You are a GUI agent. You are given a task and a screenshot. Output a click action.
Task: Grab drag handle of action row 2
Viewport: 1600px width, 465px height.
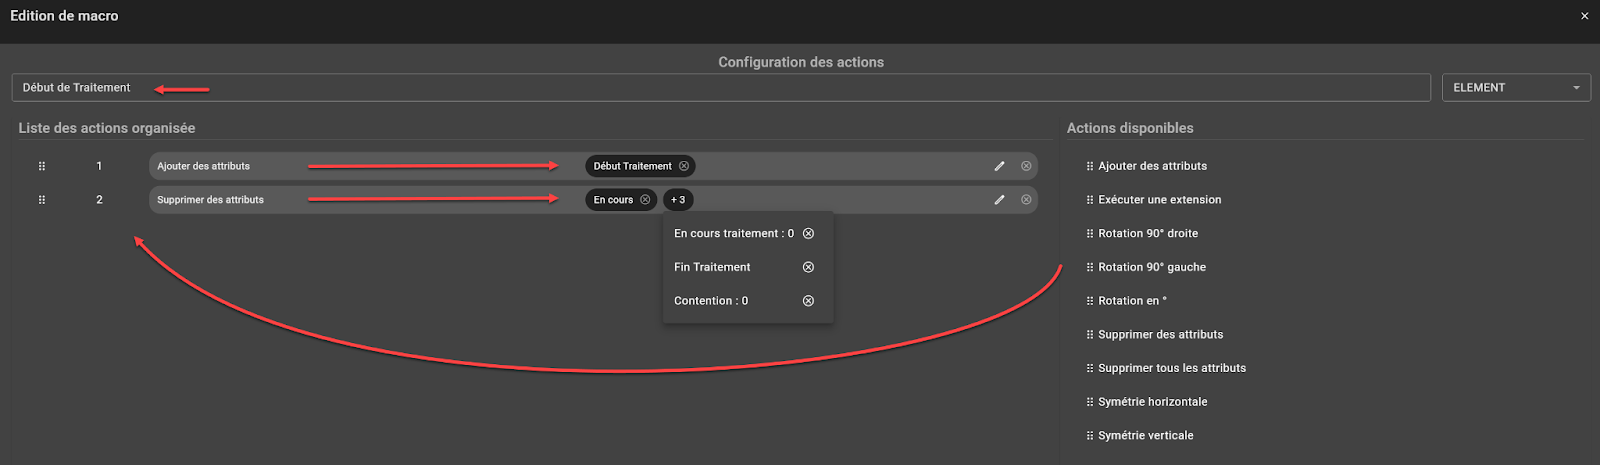coord(42,200)
